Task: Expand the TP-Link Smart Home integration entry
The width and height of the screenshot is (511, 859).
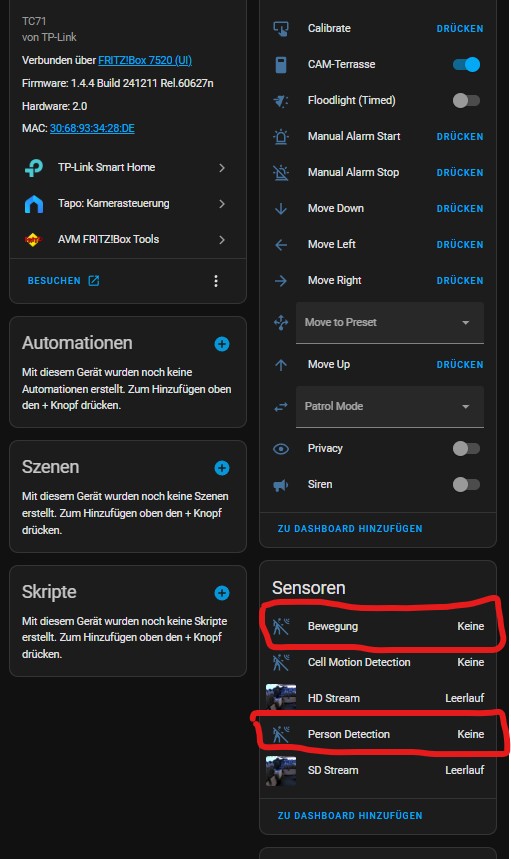Action: (x=127, y=168)
